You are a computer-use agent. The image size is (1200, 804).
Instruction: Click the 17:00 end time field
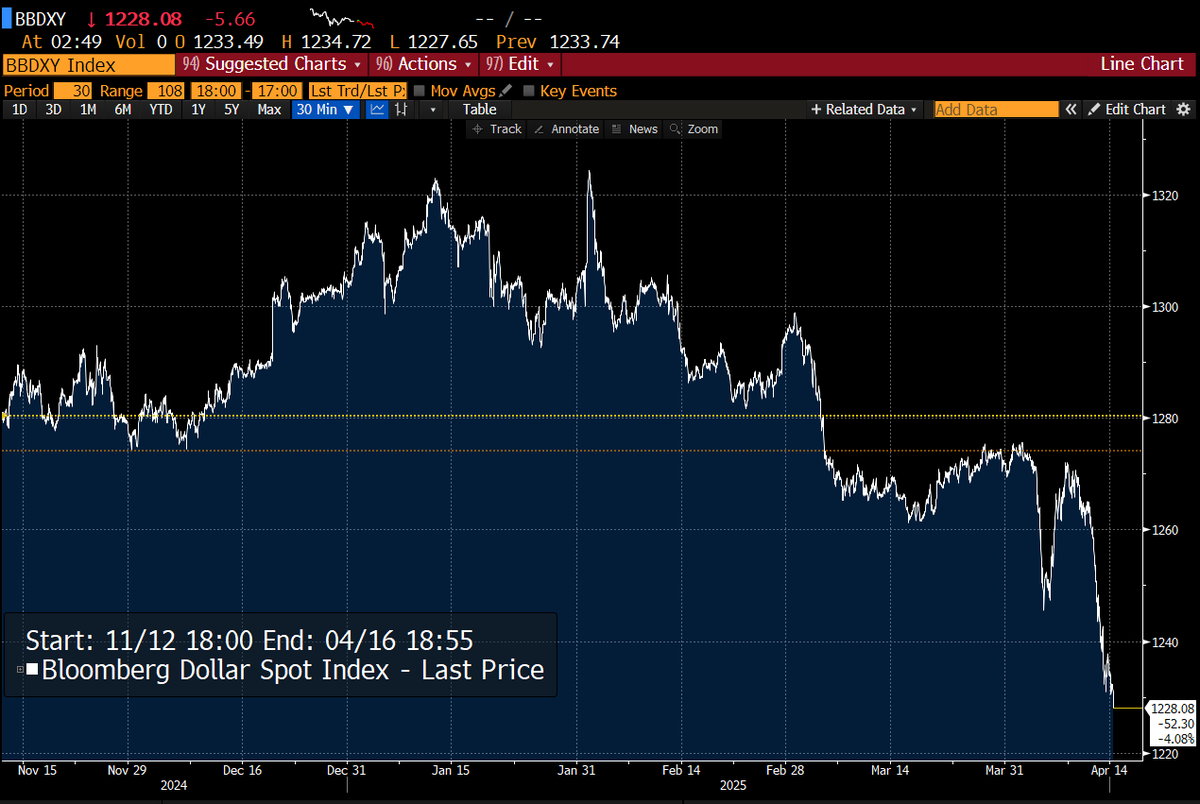[275, 91]
